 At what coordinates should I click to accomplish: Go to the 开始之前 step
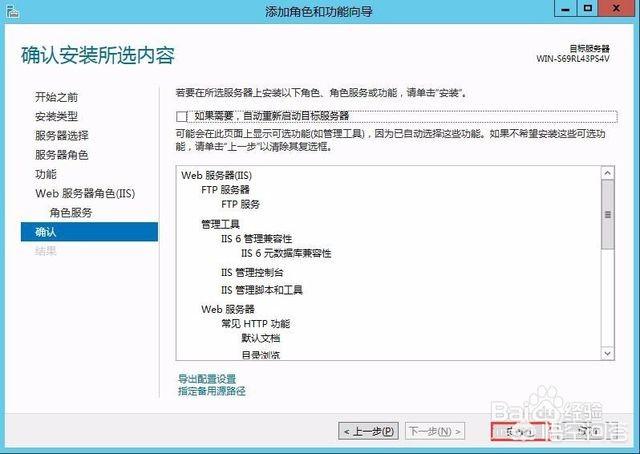coord(56,97)
